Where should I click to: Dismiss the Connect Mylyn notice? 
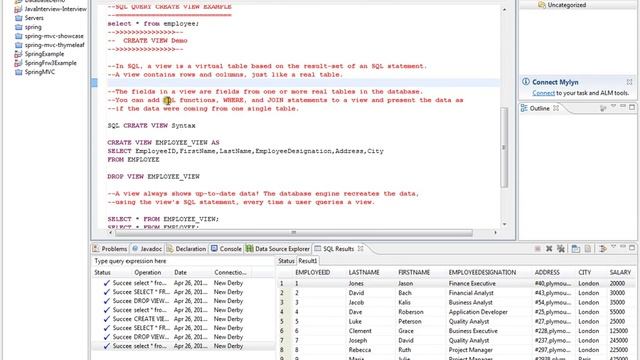[629, 82]
